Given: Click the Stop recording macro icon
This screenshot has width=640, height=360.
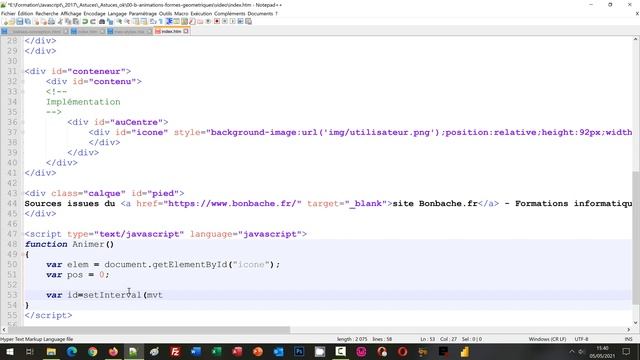Looking at the screenshot, I should click(x=224, y=21).
